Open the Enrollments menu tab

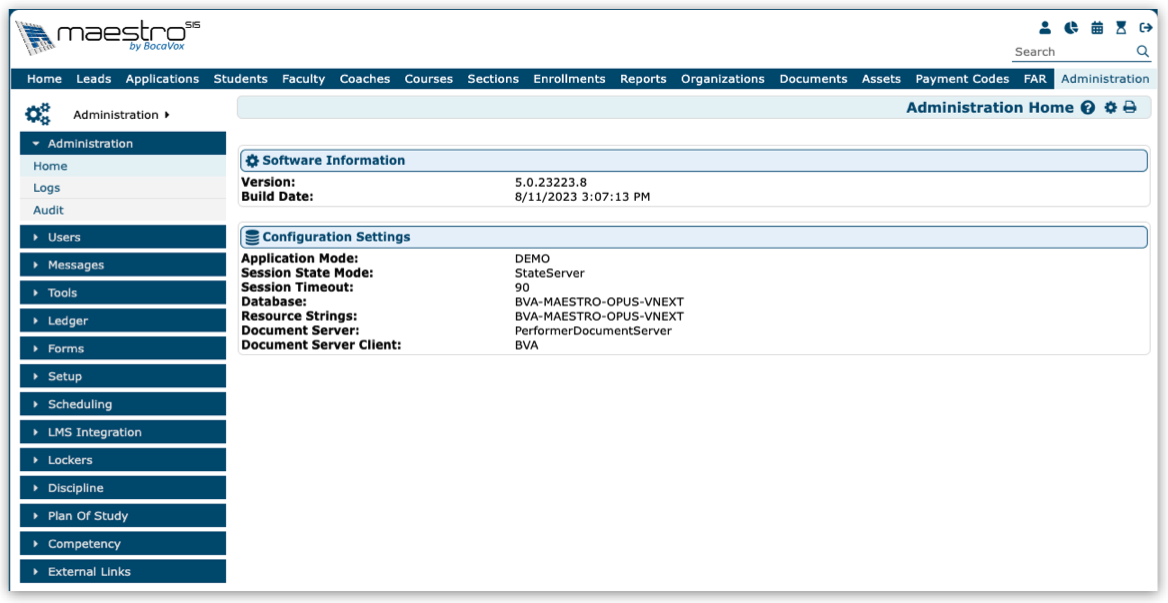pyautogui.click(x=569, y=79)
